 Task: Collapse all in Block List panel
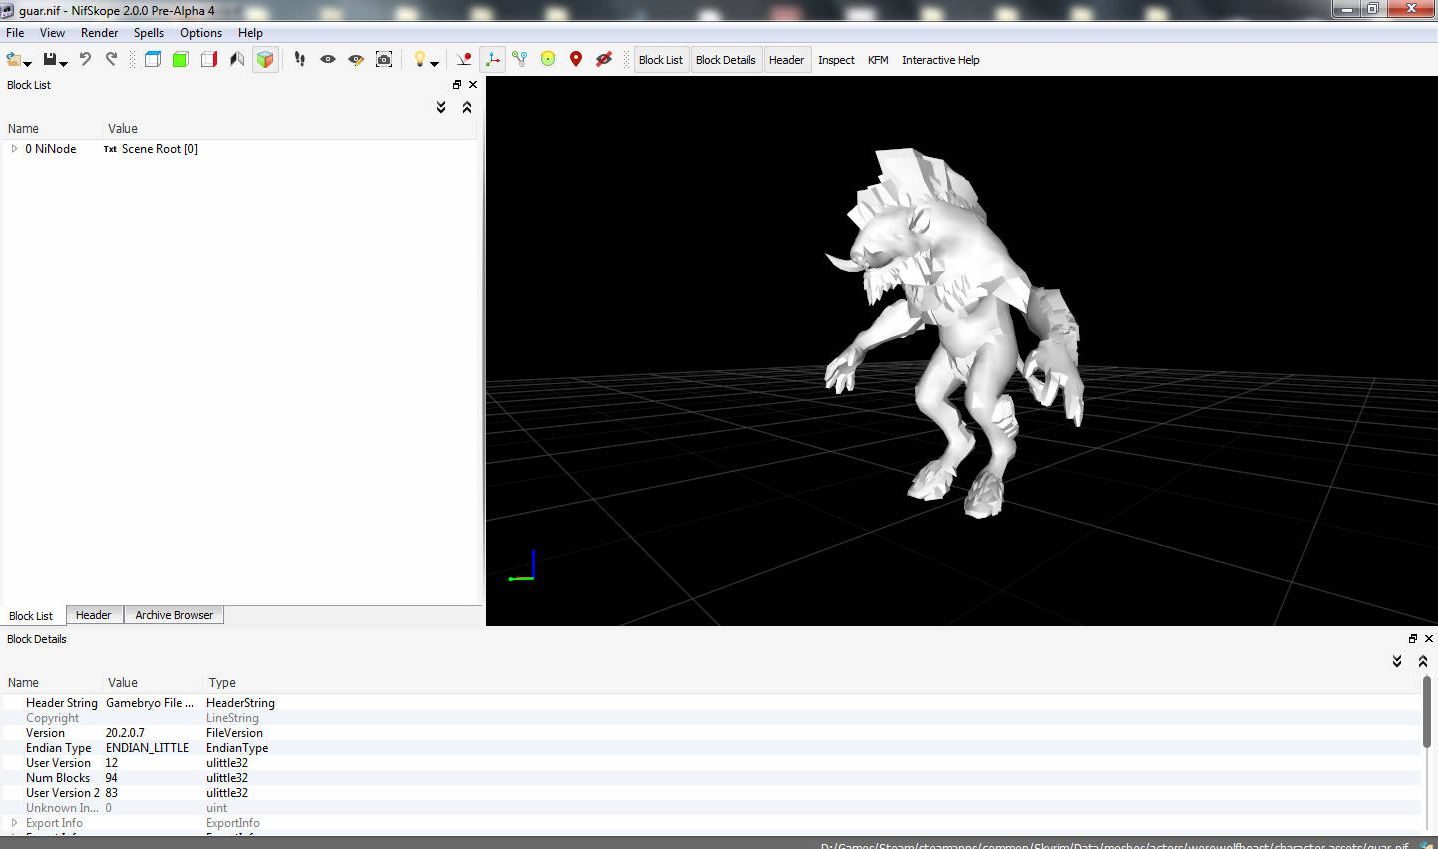click(467, 107)
